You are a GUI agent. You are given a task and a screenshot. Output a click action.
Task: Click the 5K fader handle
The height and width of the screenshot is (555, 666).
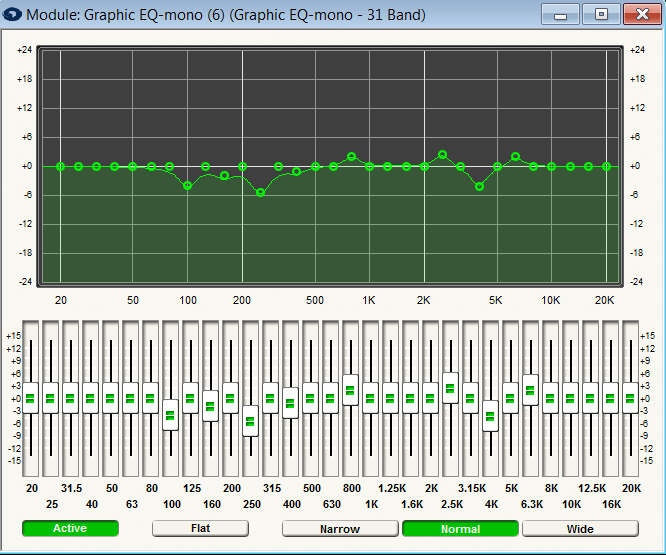tap(510, 398)
